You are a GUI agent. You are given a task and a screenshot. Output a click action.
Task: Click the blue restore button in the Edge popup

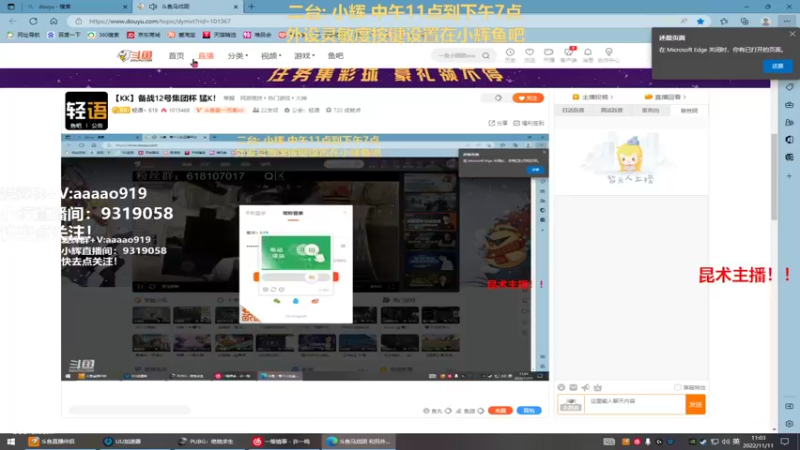click(777, 66)
